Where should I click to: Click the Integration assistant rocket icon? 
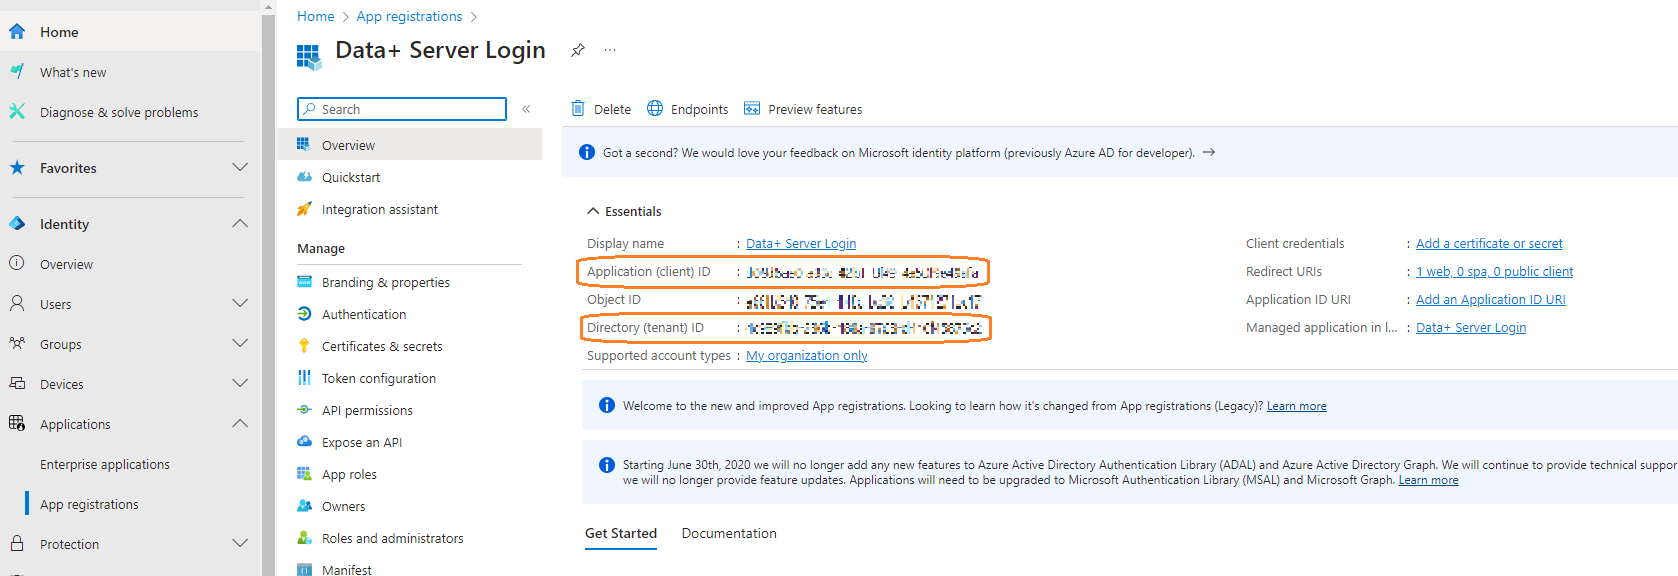[x=304, y=209]
